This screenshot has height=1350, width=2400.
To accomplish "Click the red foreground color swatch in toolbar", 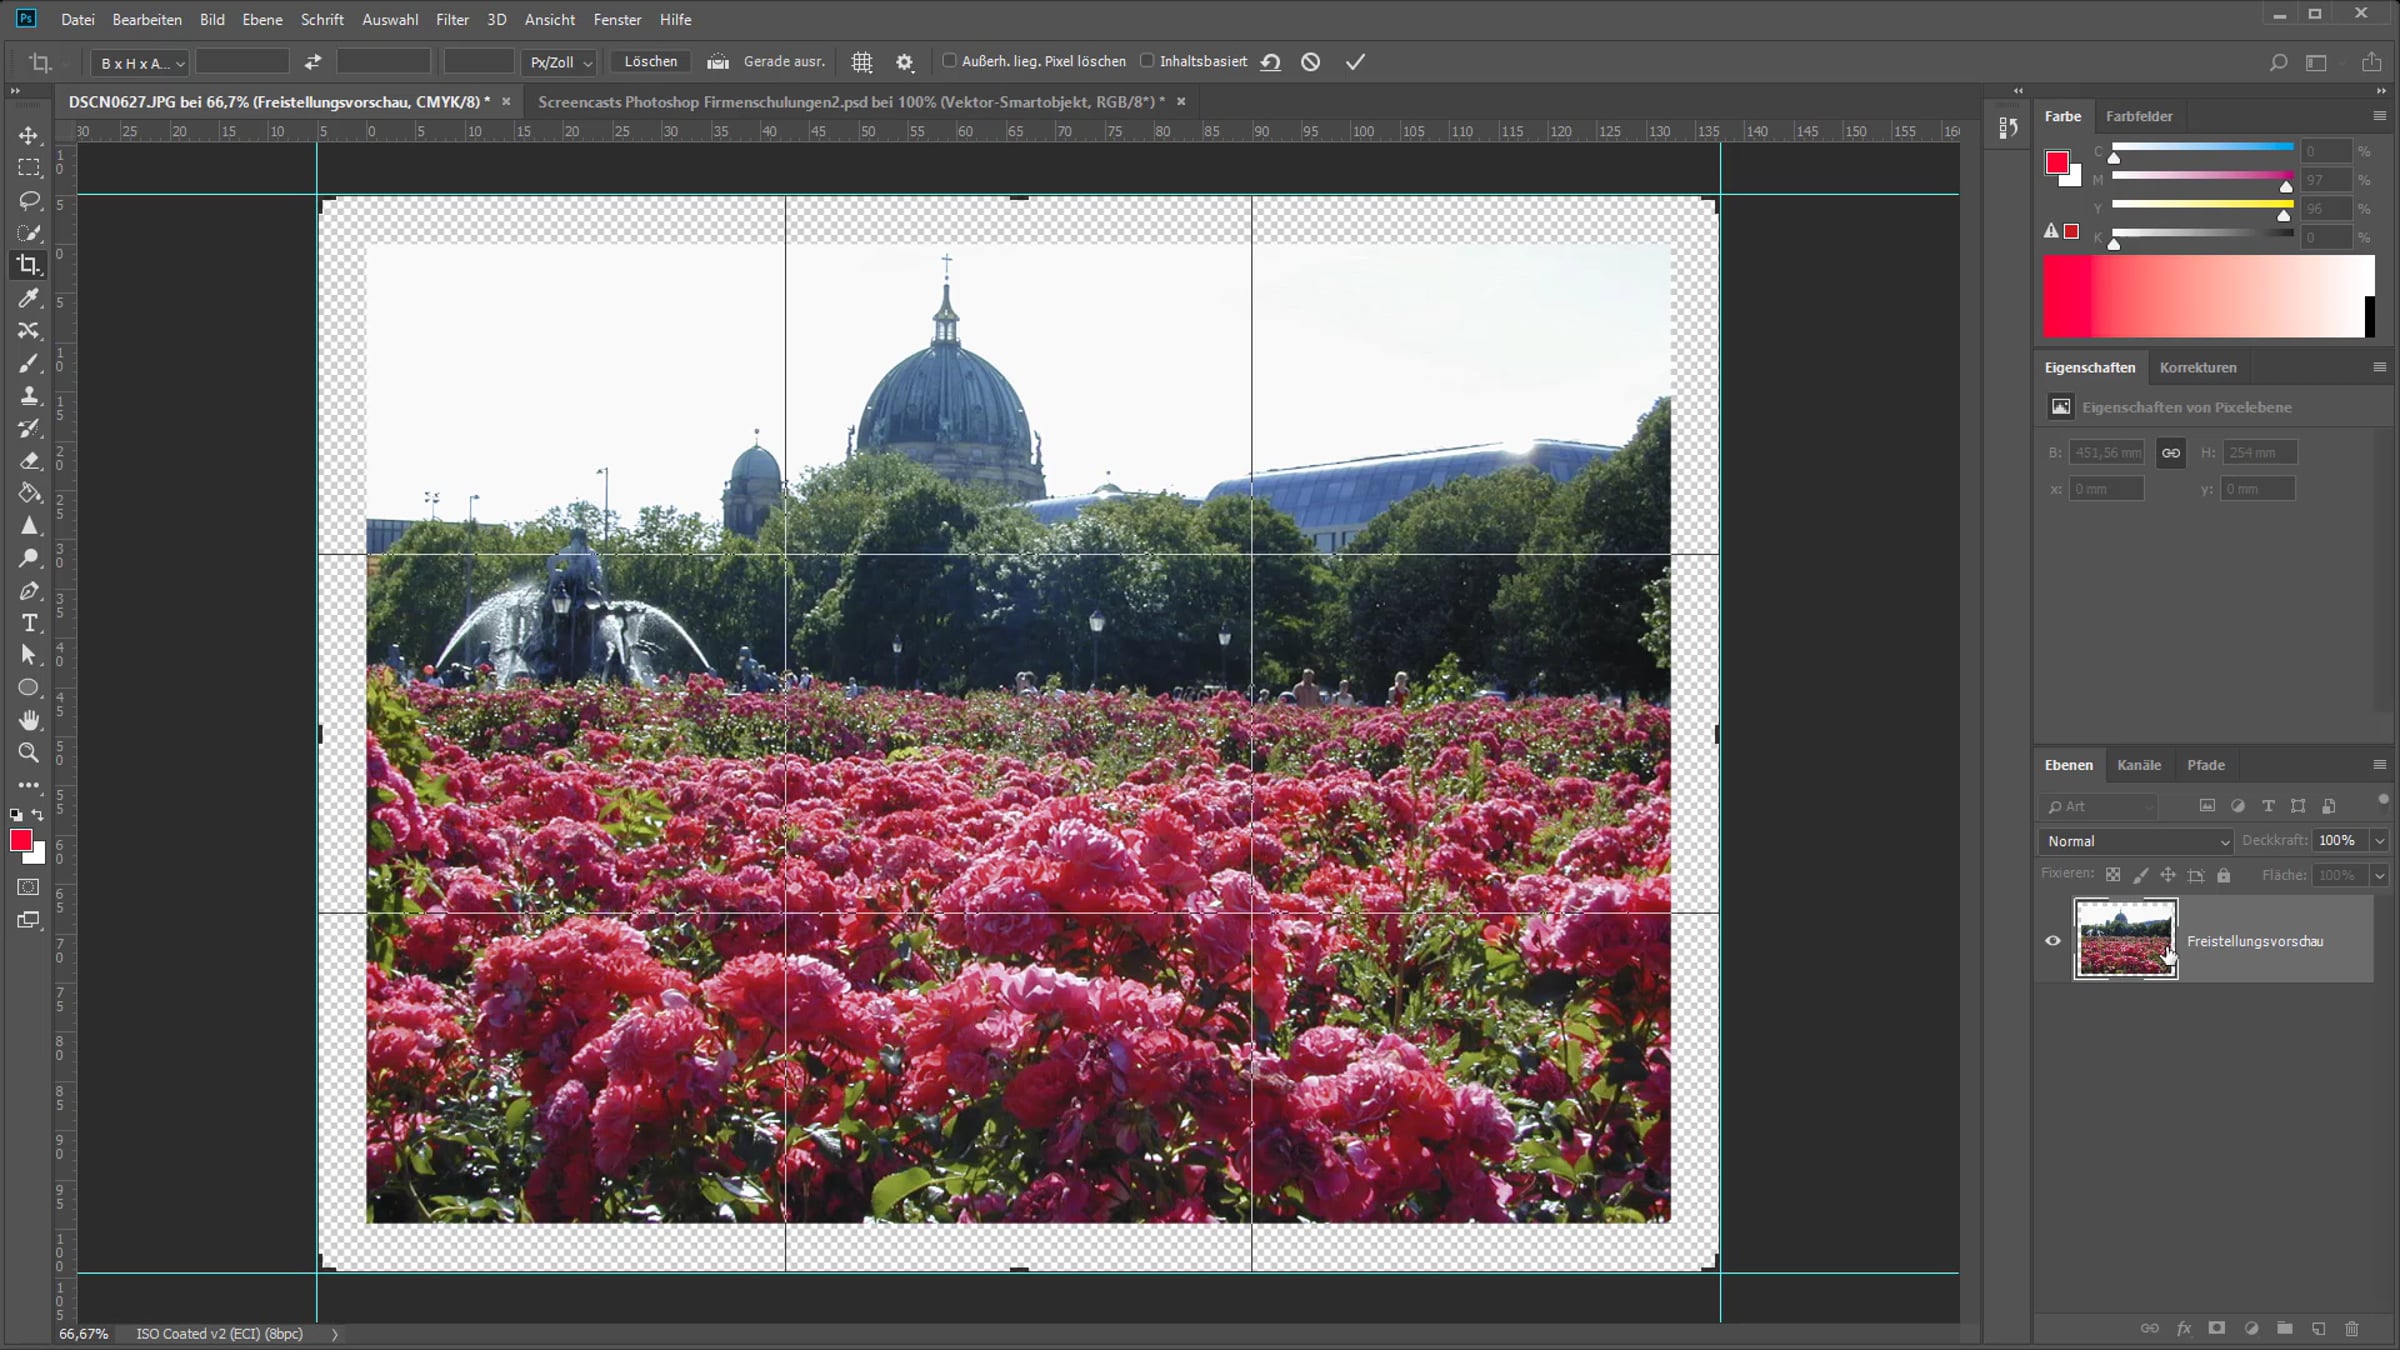I will click(20, 840).
